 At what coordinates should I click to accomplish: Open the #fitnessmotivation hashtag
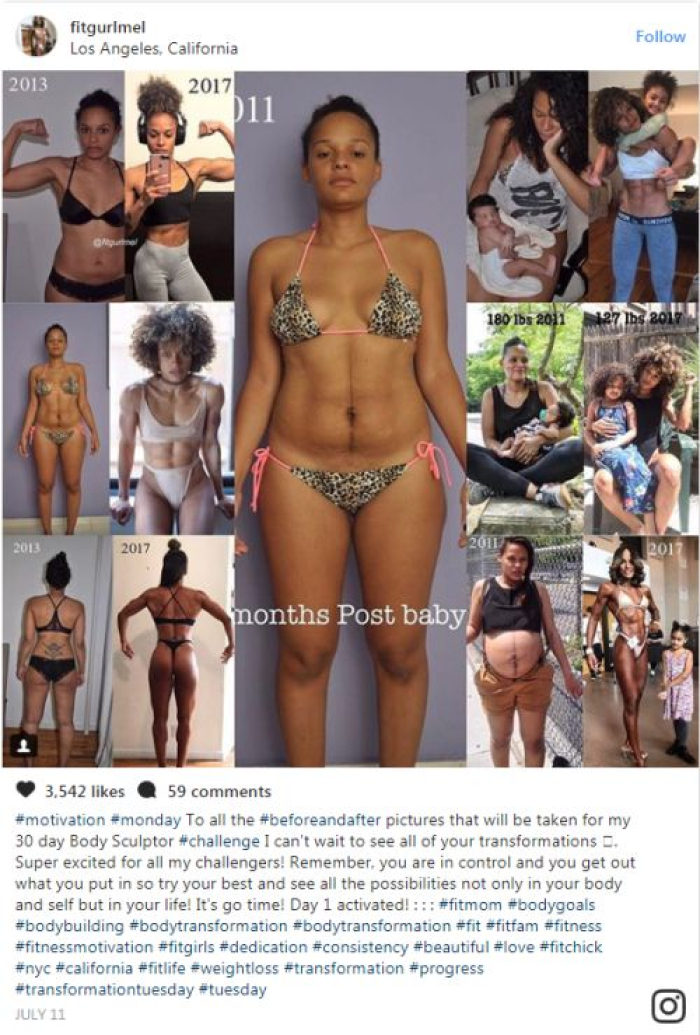point(84,947)
